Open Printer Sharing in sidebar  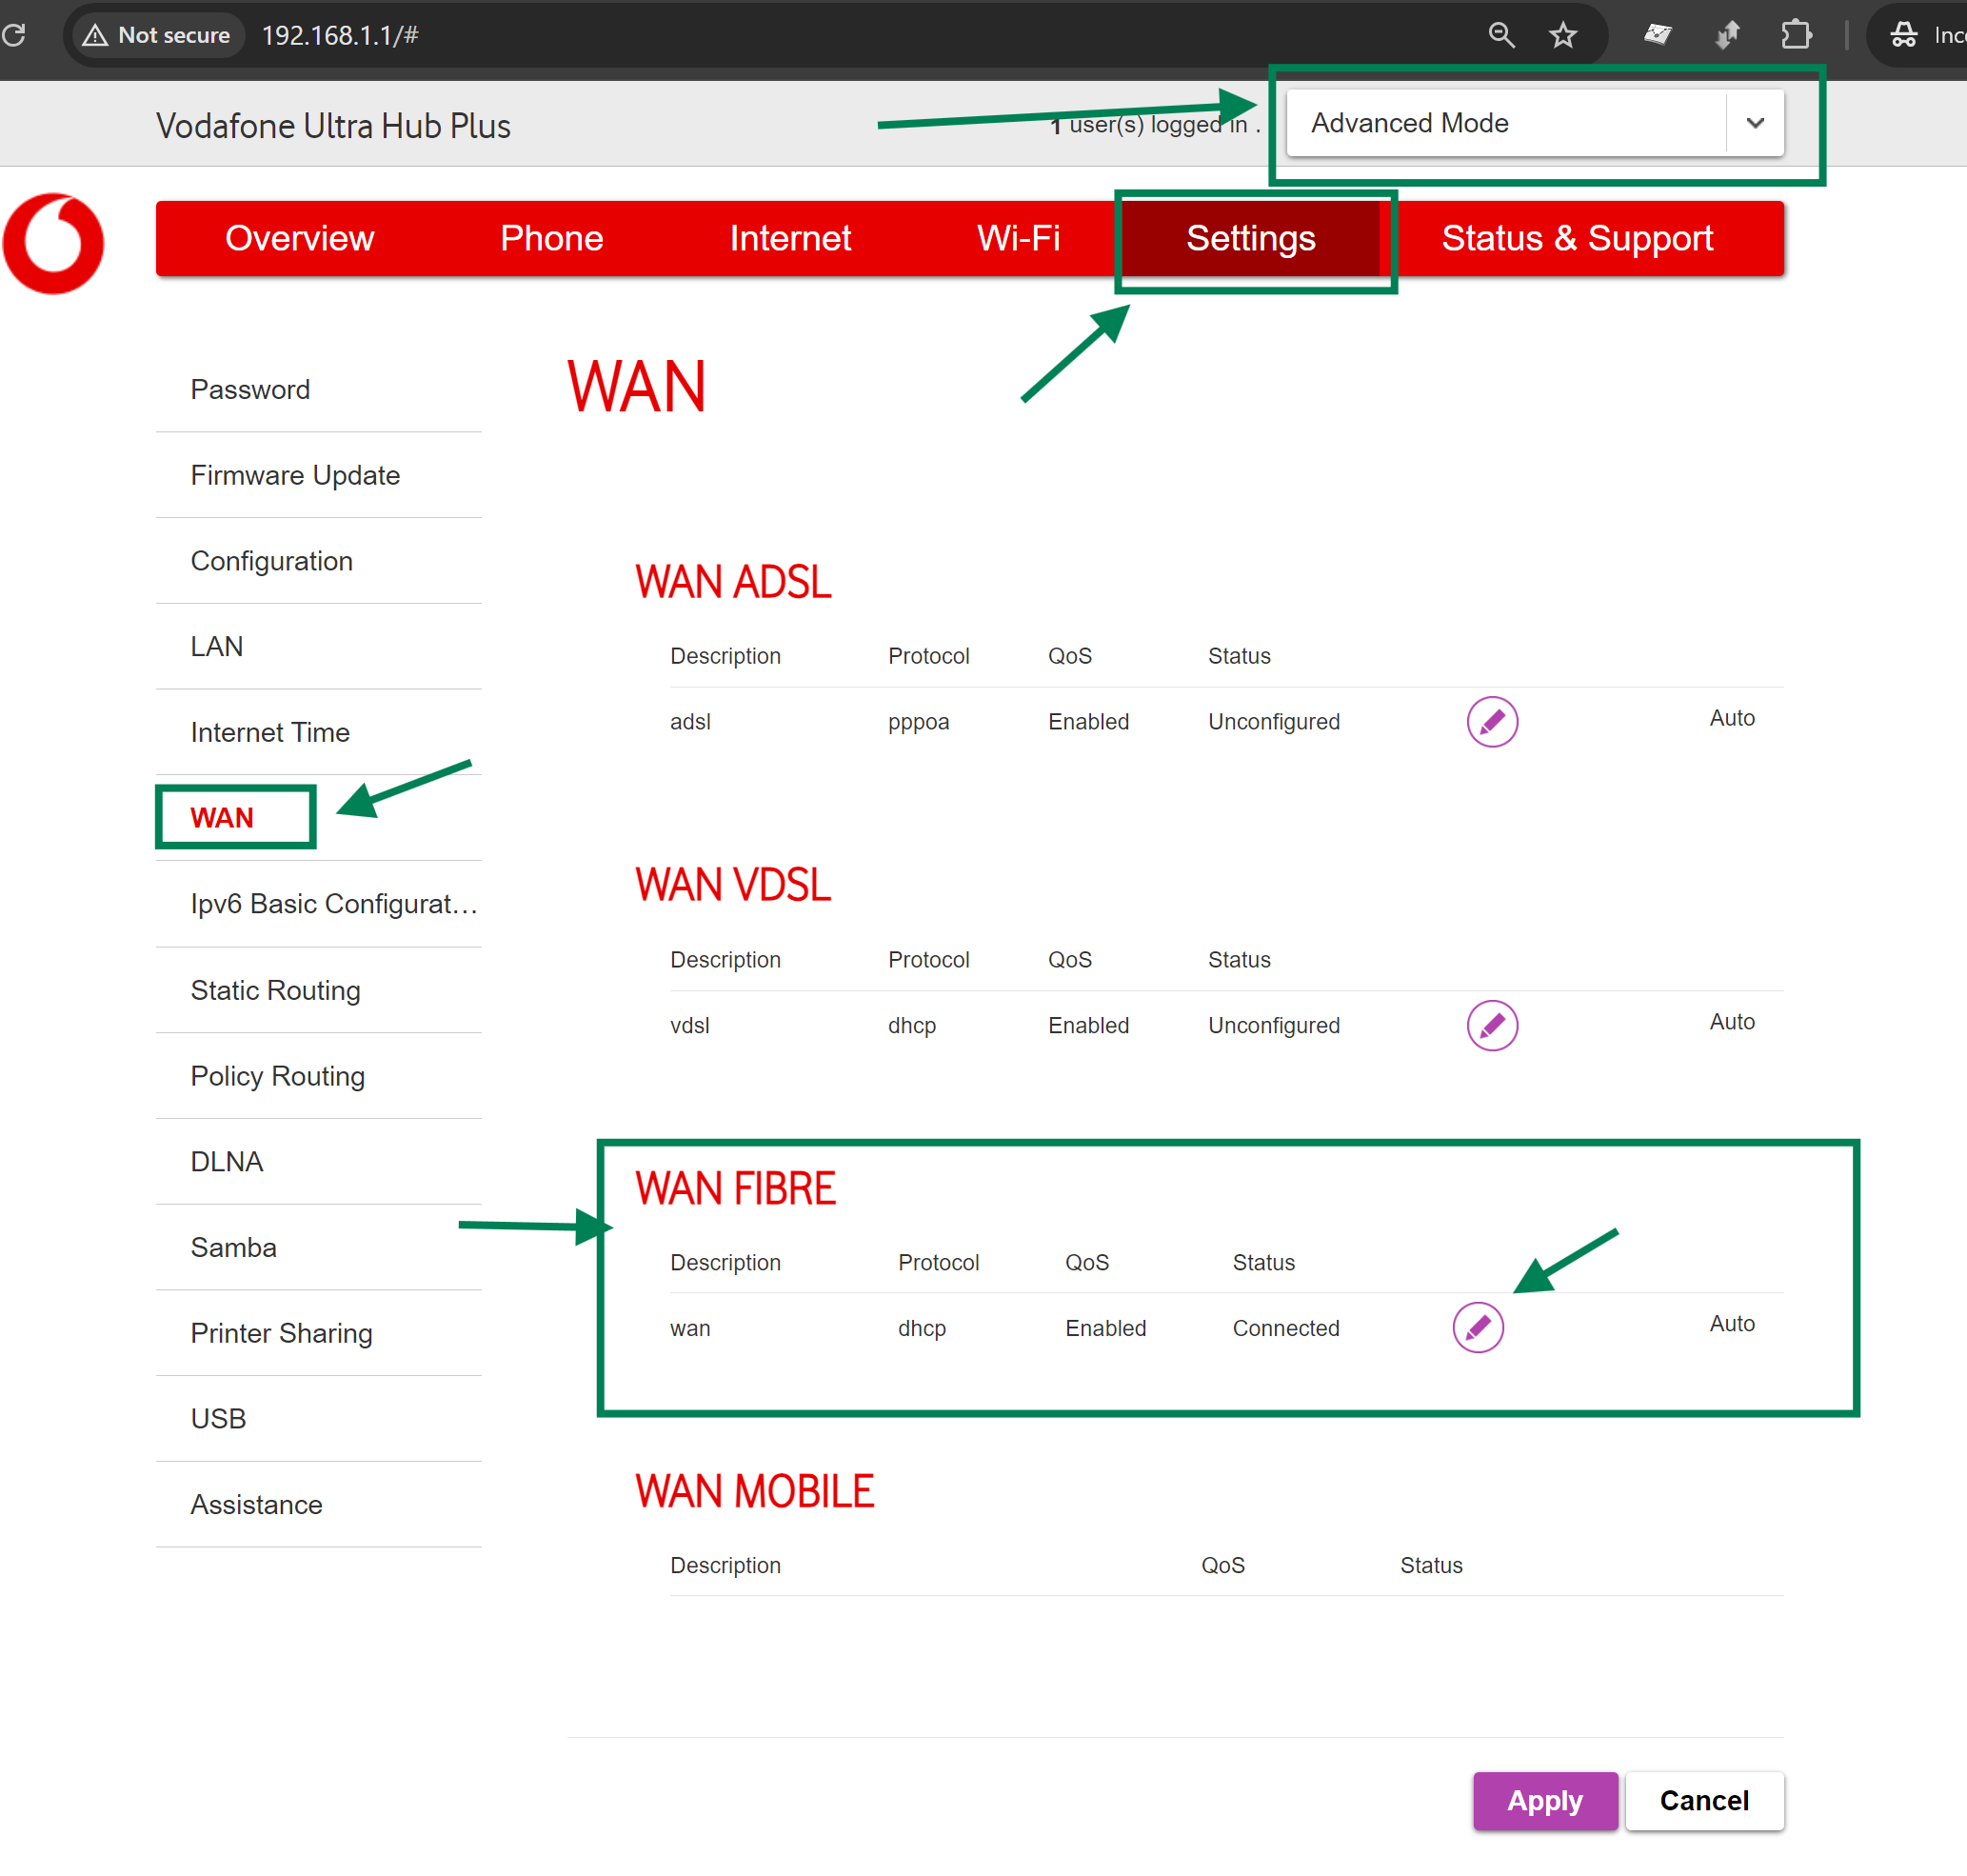click(318, 1333)
